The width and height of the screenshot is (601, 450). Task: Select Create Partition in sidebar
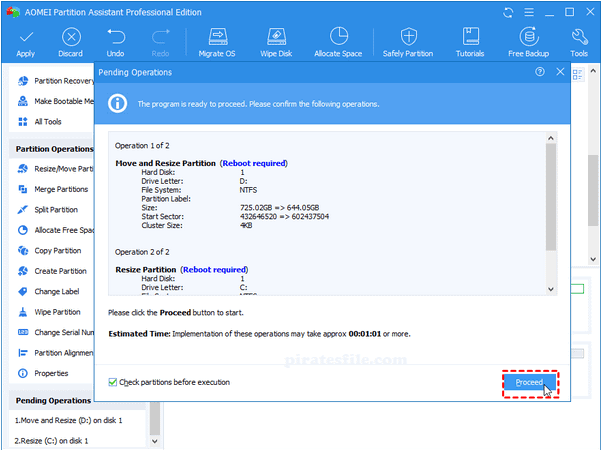(52, 271)
